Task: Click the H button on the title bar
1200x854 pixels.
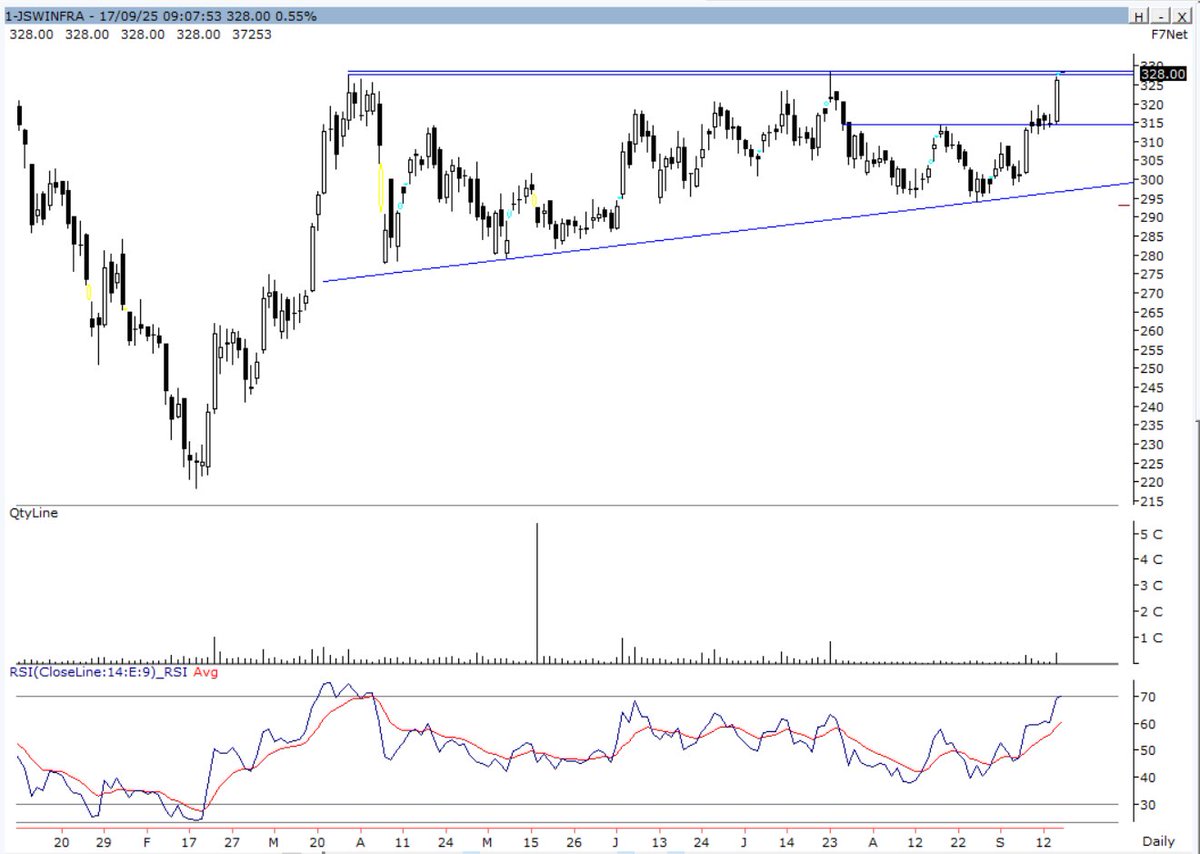Action: pos(1140,15)
